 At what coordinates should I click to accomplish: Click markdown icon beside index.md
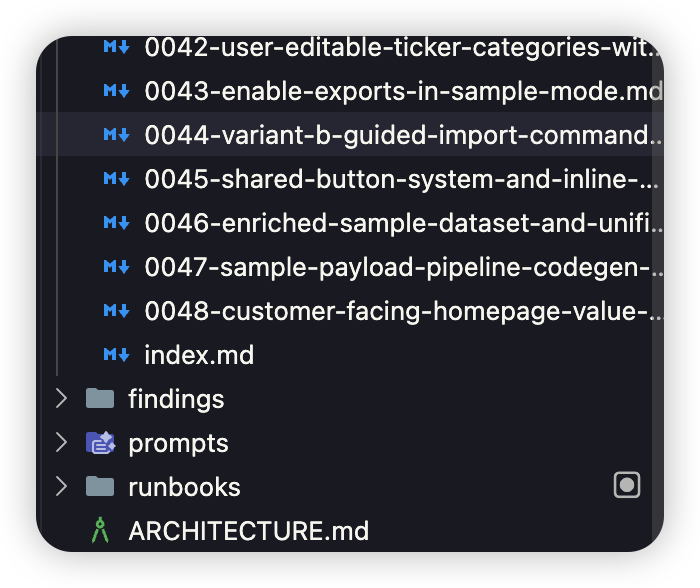(116, 355)
